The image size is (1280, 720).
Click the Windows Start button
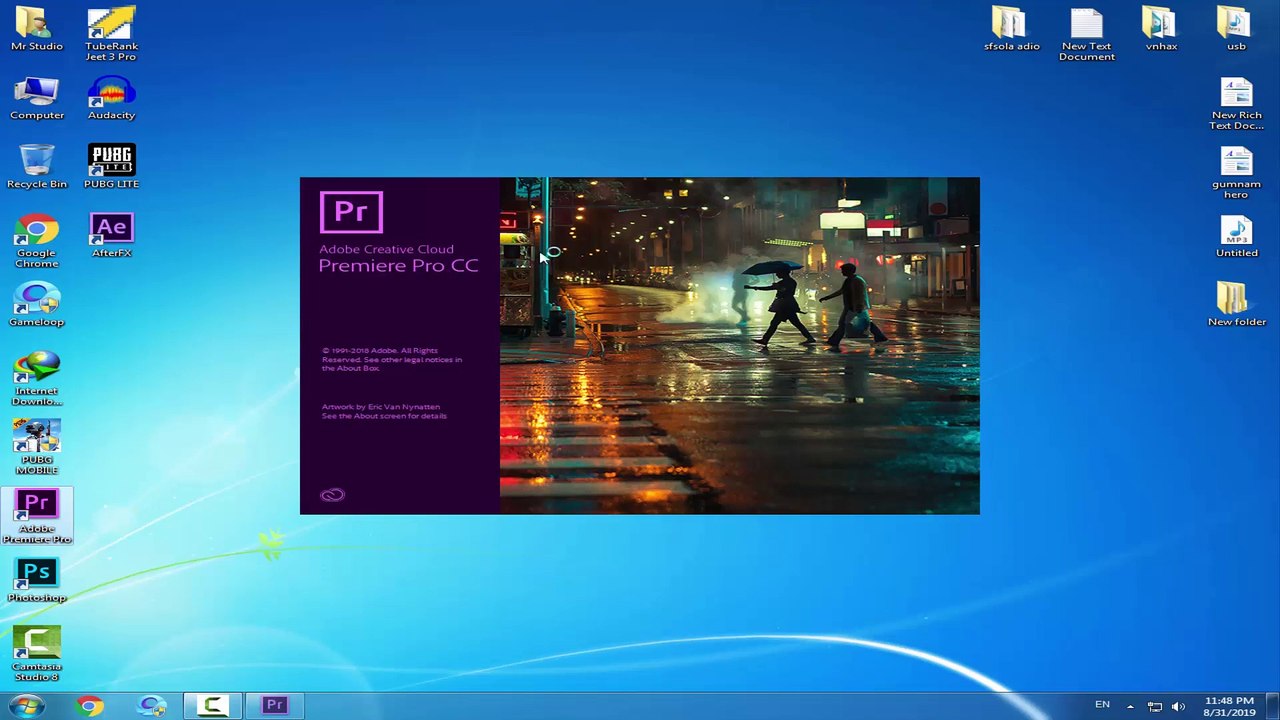[x=27, y=706]
